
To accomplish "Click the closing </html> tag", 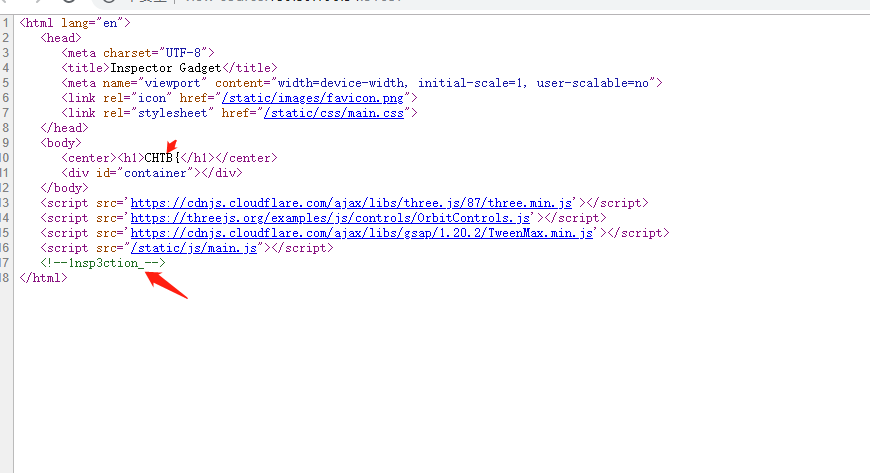I will click(43, 278).
